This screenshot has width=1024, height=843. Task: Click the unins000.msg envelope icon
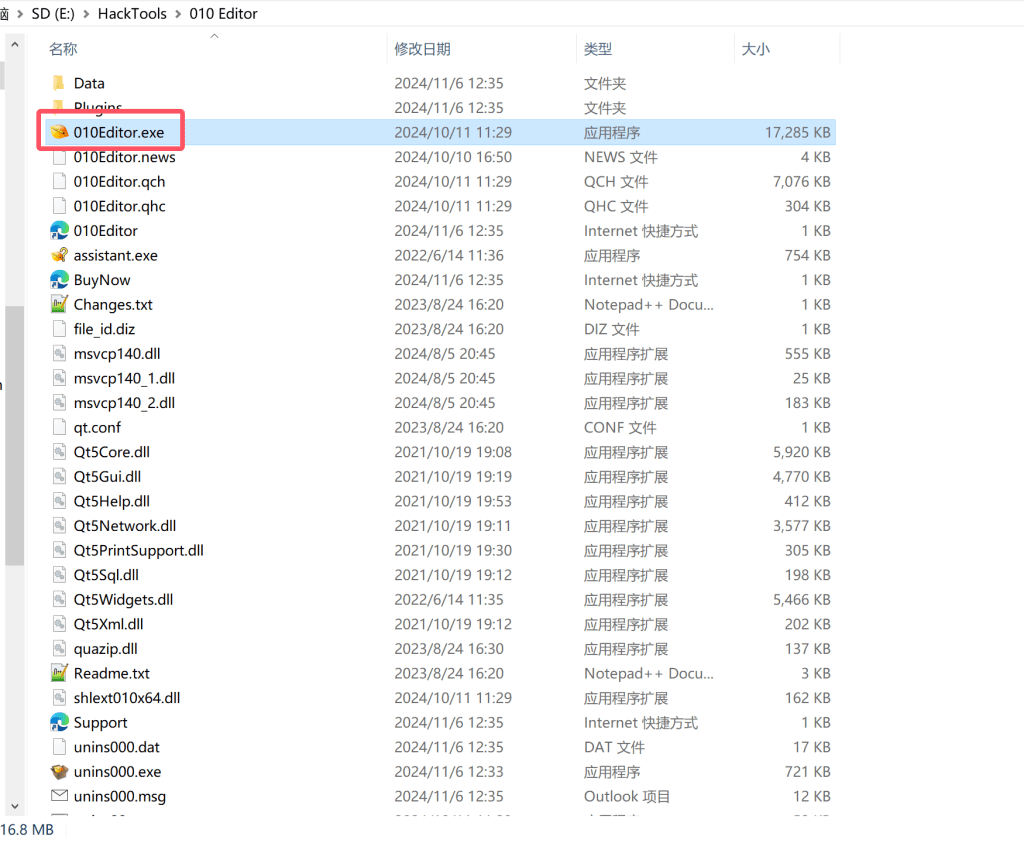click(x=59, y=796)
